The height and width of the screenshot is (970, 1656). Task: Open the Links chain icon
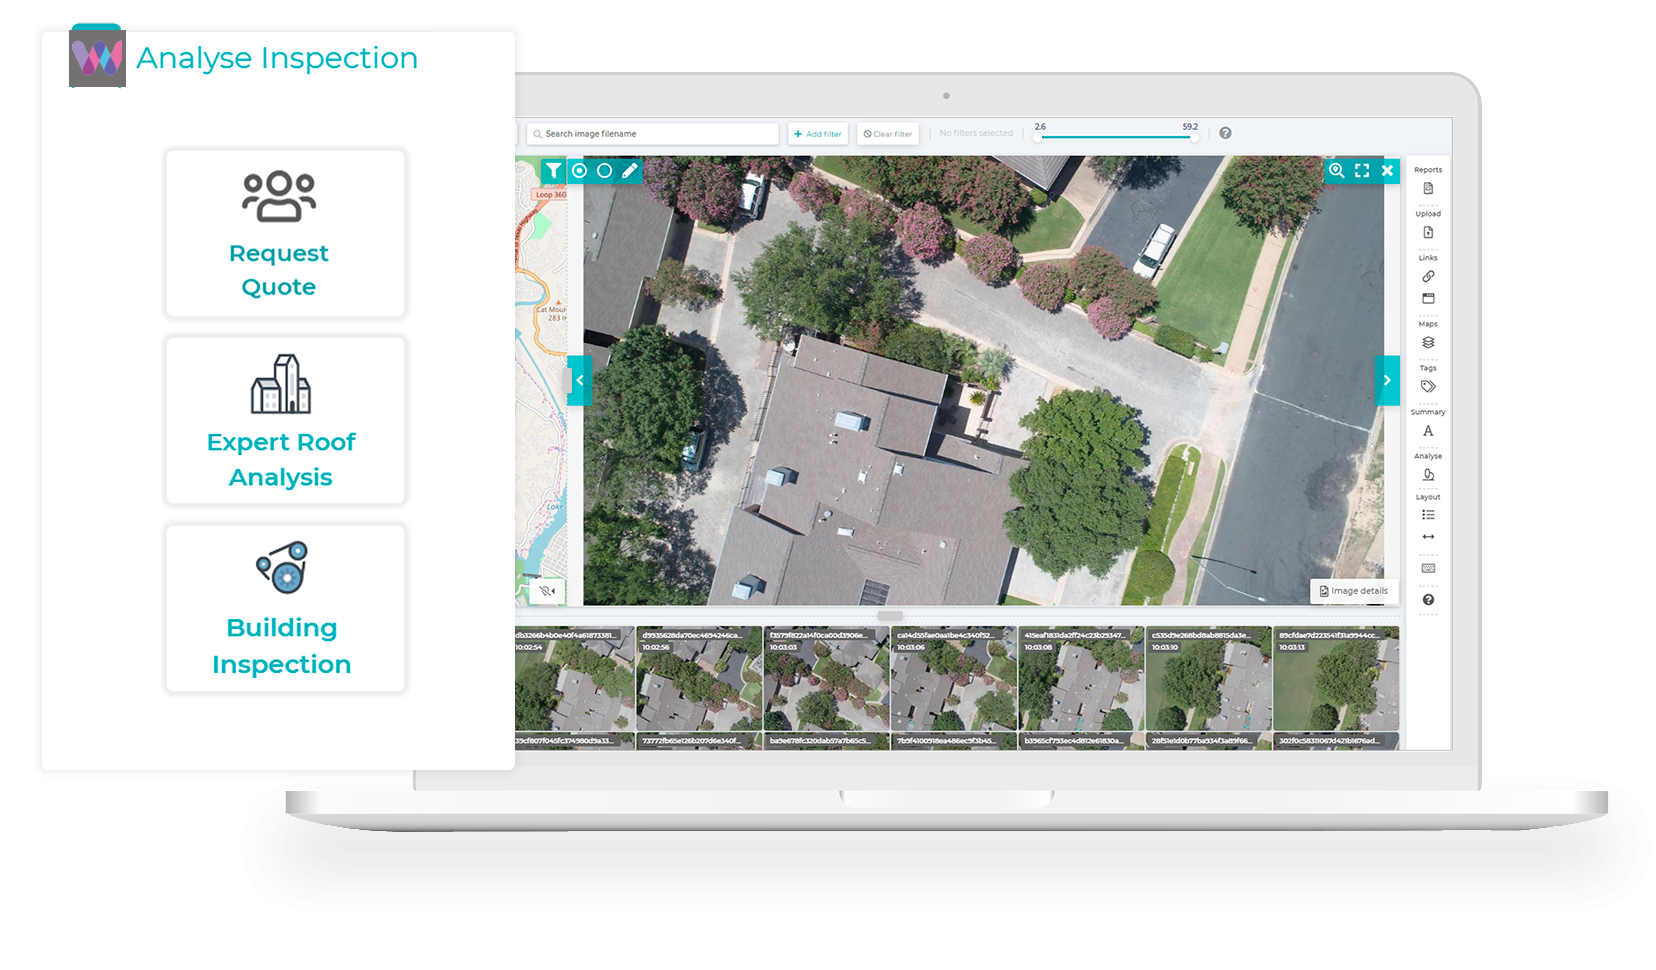tap(1428, 276)
